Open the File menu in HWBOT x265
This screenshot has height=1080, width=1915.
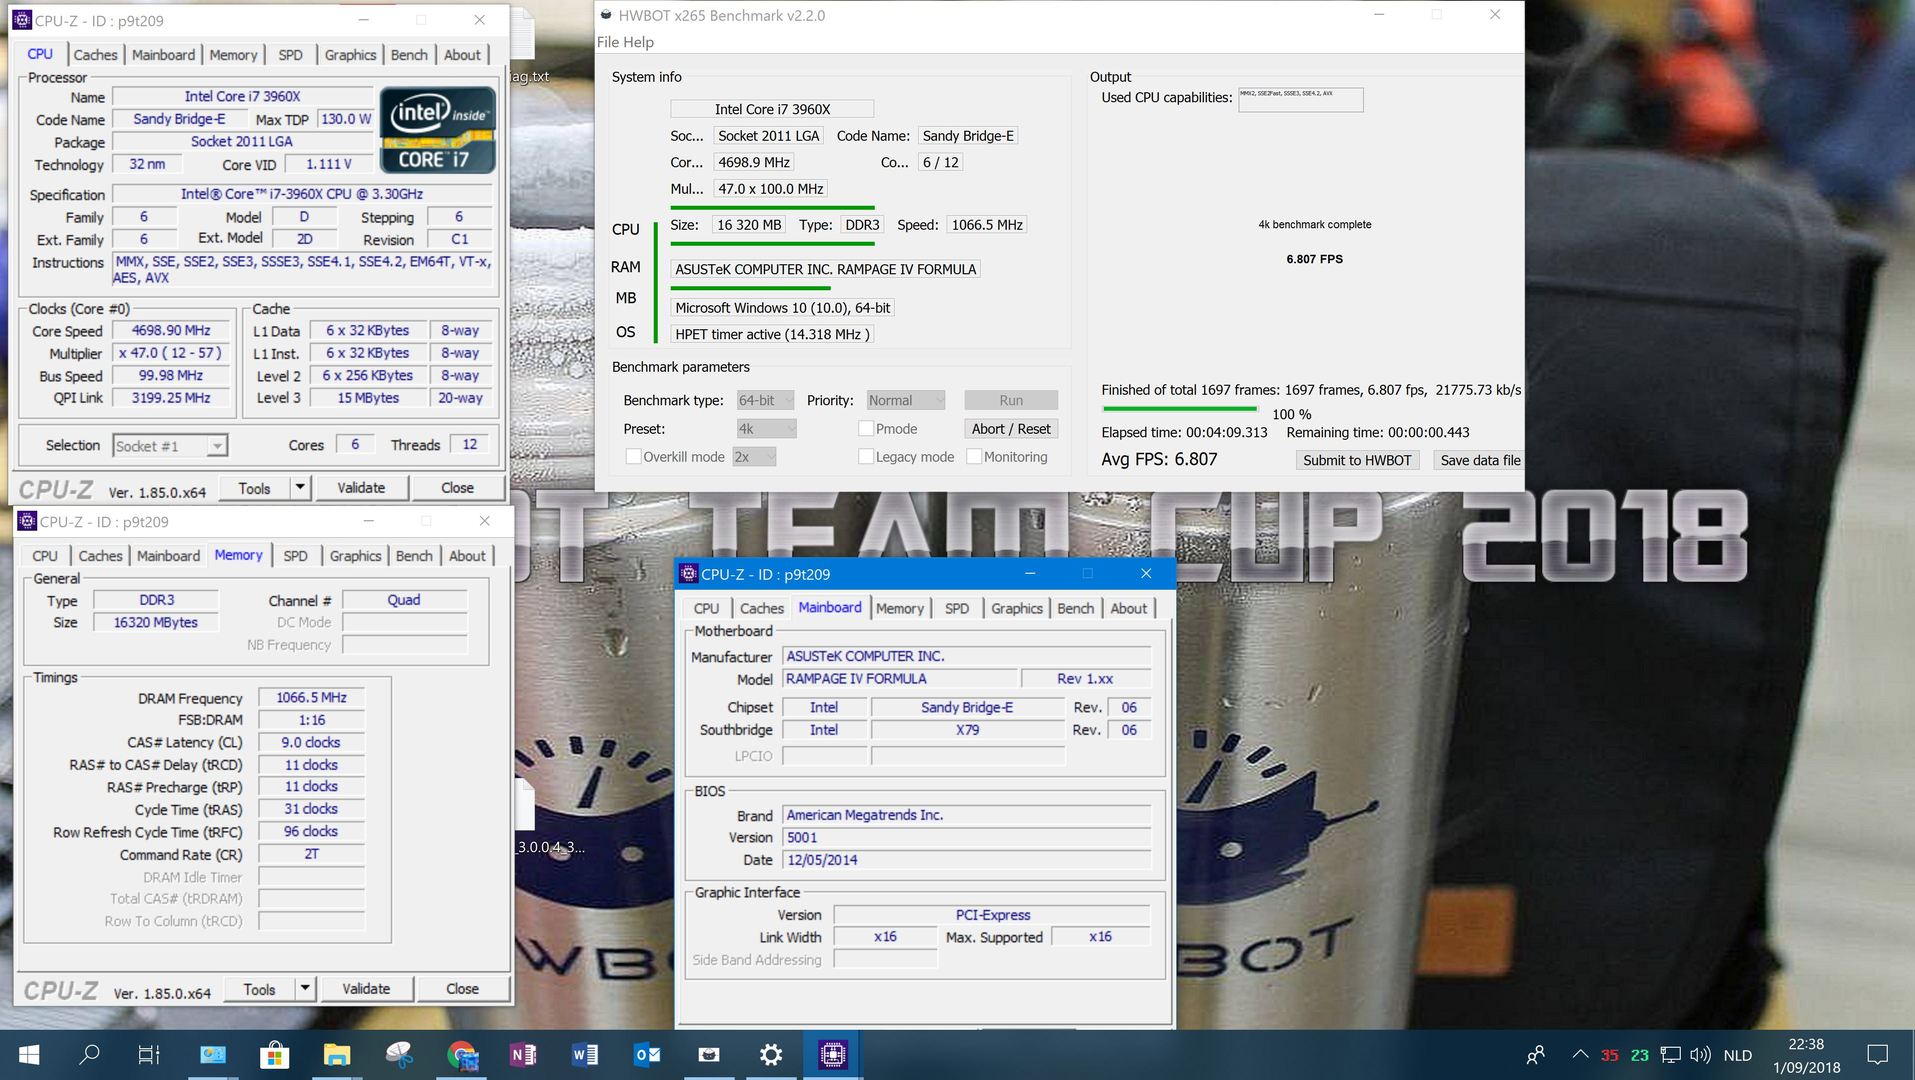click(x=607, y=42)
